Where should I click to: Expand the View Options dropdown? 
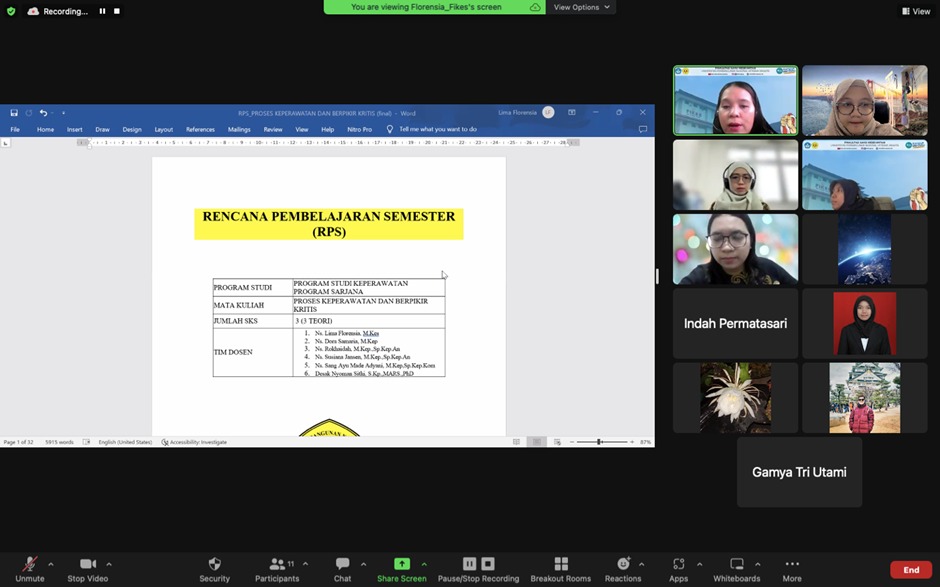coord(581,7)
